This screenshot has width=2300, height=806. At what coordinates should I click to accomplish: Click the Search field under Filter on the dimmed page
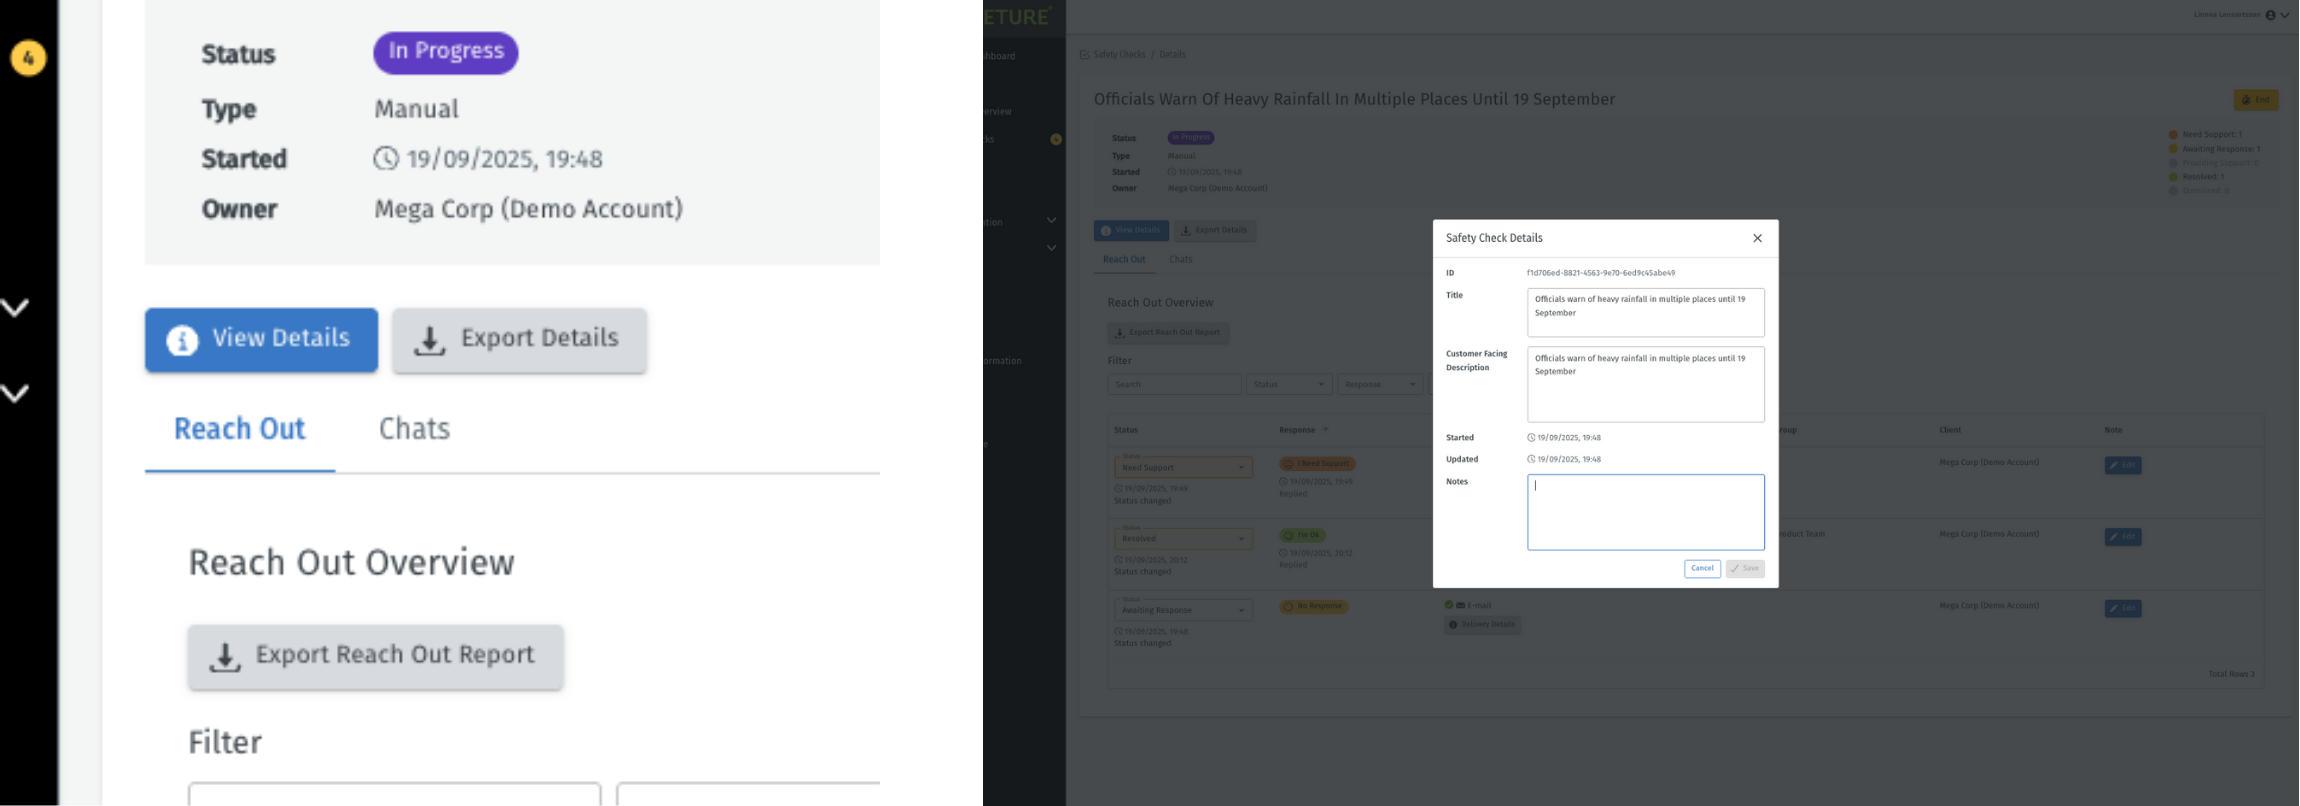coord(1174,385)
